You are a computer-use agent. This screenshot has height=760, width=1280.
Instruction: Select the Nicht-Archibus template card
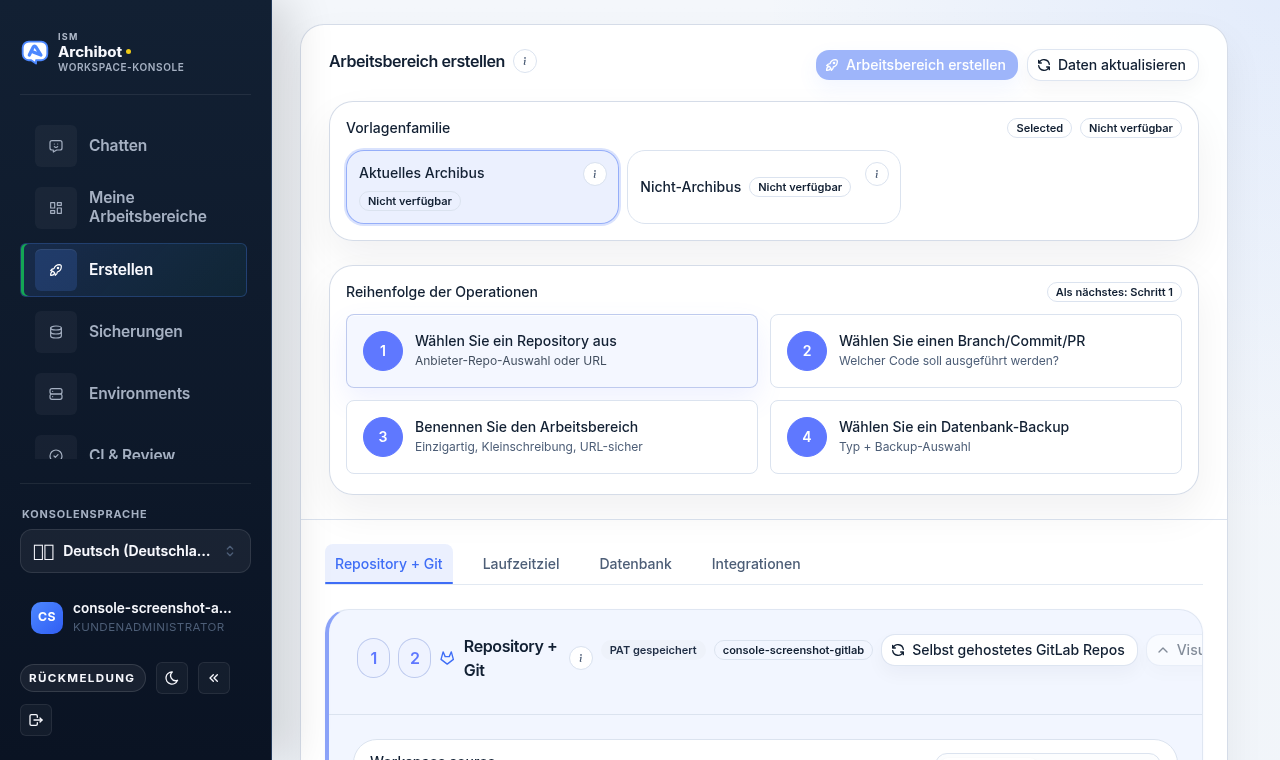pyautogui.click(x=764, y=187)
